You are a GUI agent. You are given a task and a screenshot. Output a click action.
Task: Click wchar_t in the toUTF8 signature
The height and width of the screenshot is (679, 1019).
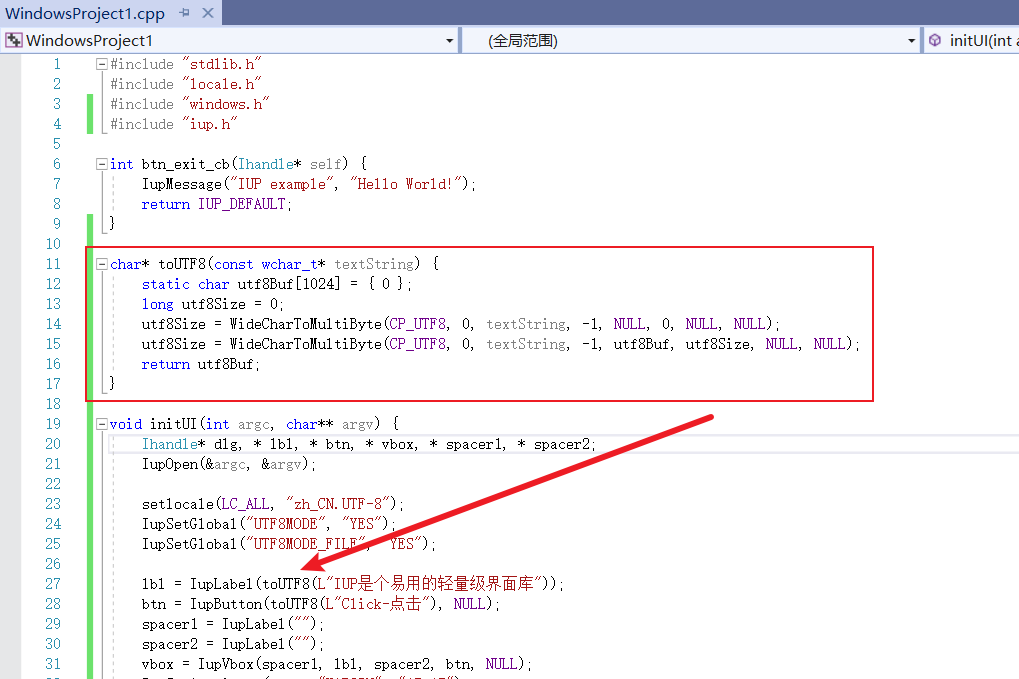289,264
